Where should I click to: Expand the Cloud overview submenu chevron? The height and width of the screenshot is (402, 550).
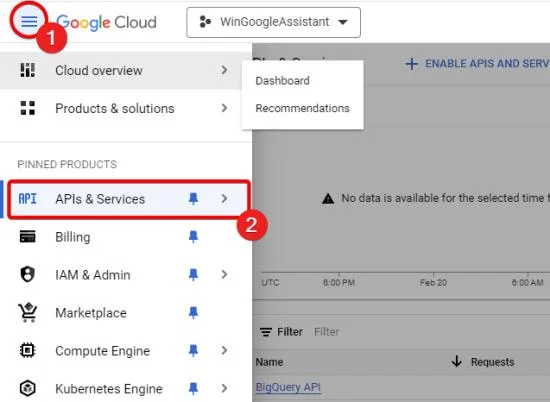tap(224, 70)
